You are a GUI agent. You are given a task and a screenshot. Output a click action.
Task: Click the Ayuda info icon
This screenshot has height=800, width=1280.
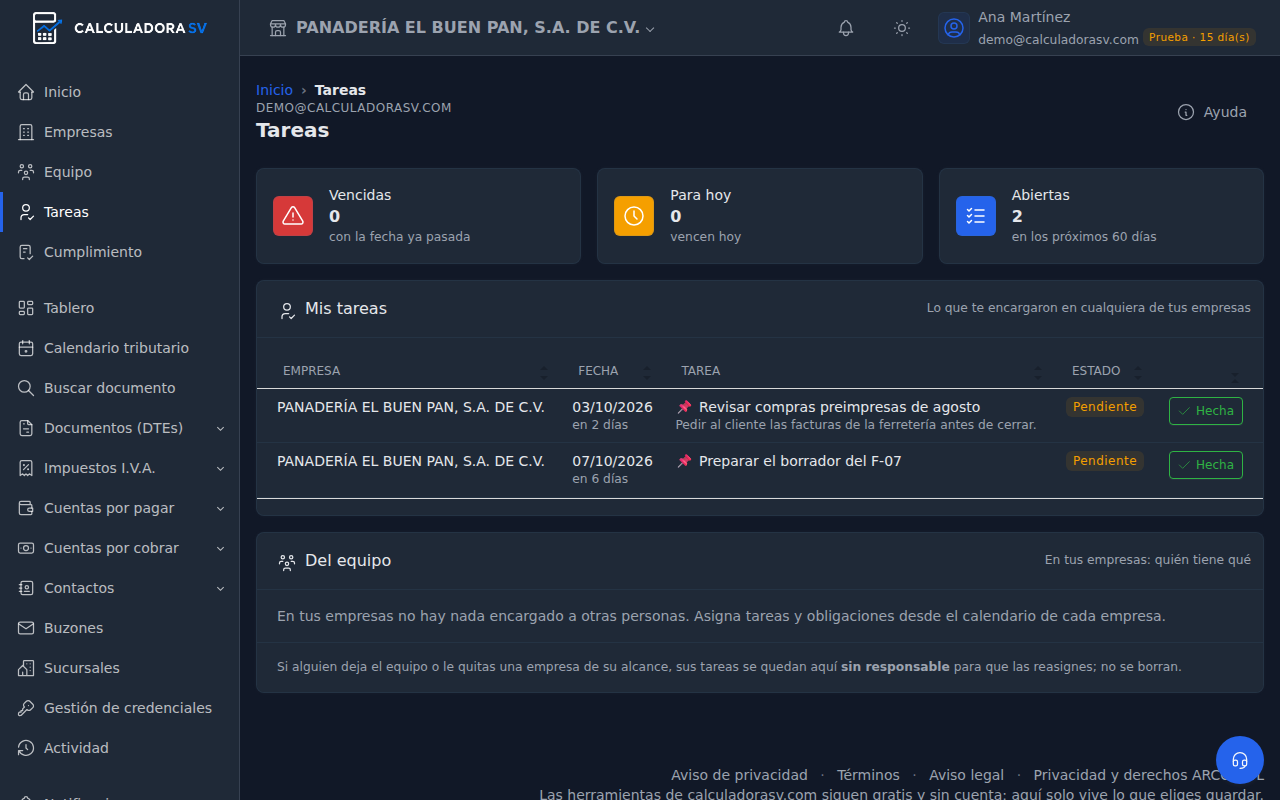point(1186,112)
